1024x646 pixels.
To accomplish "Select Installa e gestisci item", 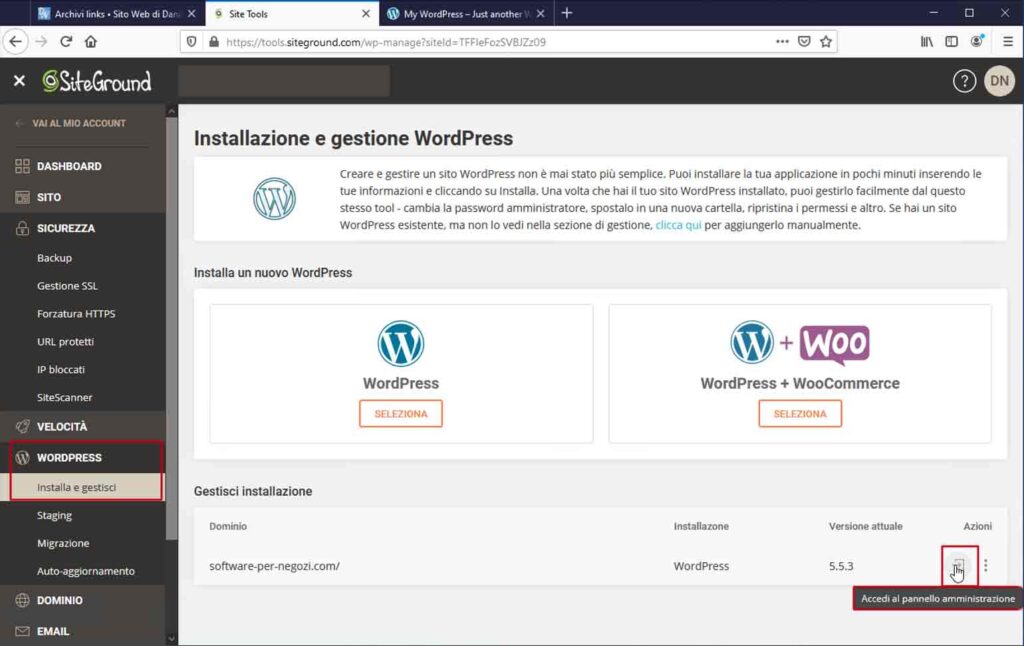I will [x=83, y=487].
